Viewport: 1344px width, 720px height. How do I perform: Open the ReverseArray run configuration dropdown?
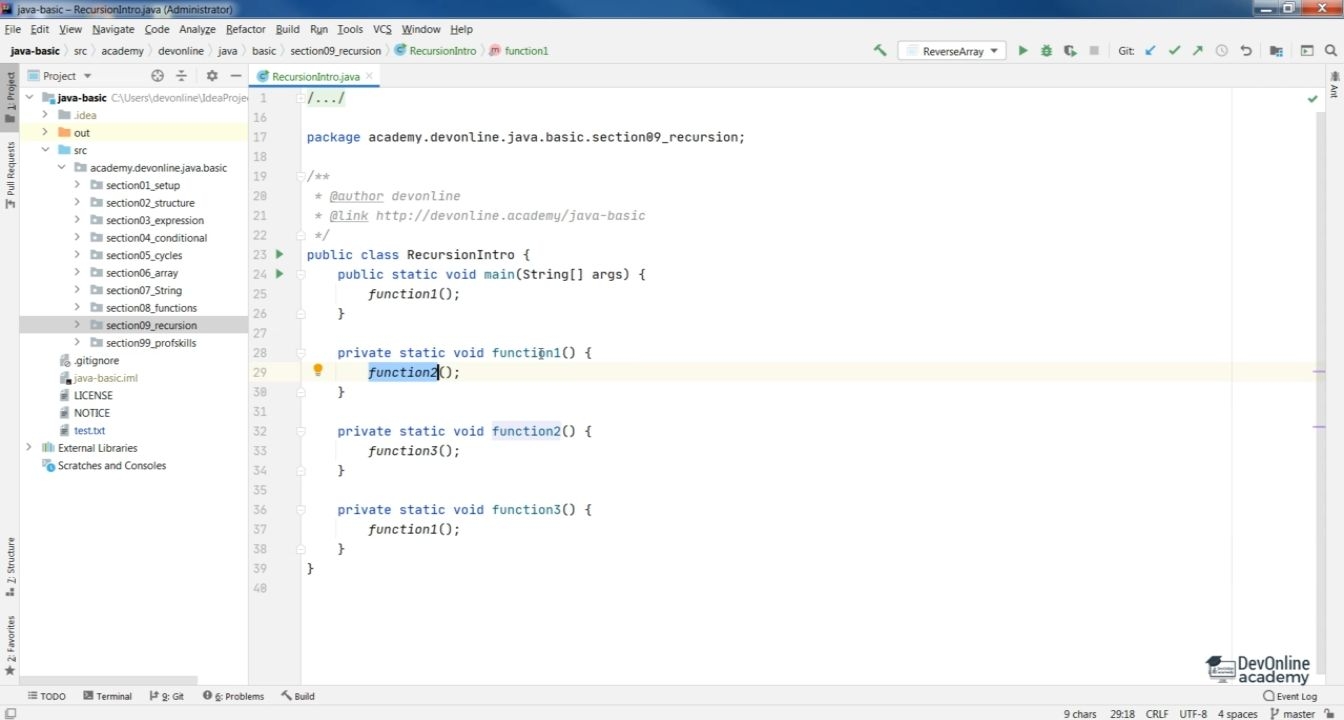point(952,51)
